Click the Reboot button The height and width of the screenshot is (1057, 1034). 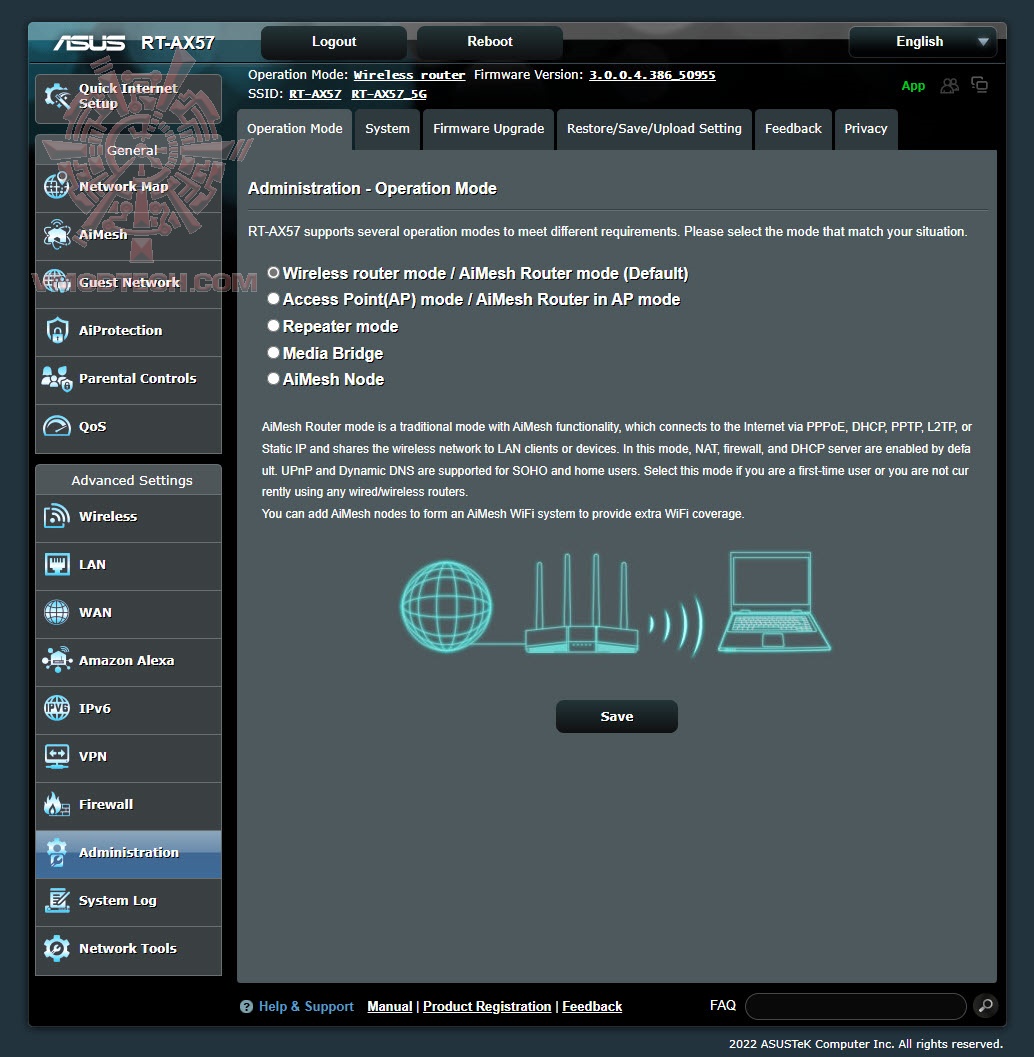[x=490, y=42]
